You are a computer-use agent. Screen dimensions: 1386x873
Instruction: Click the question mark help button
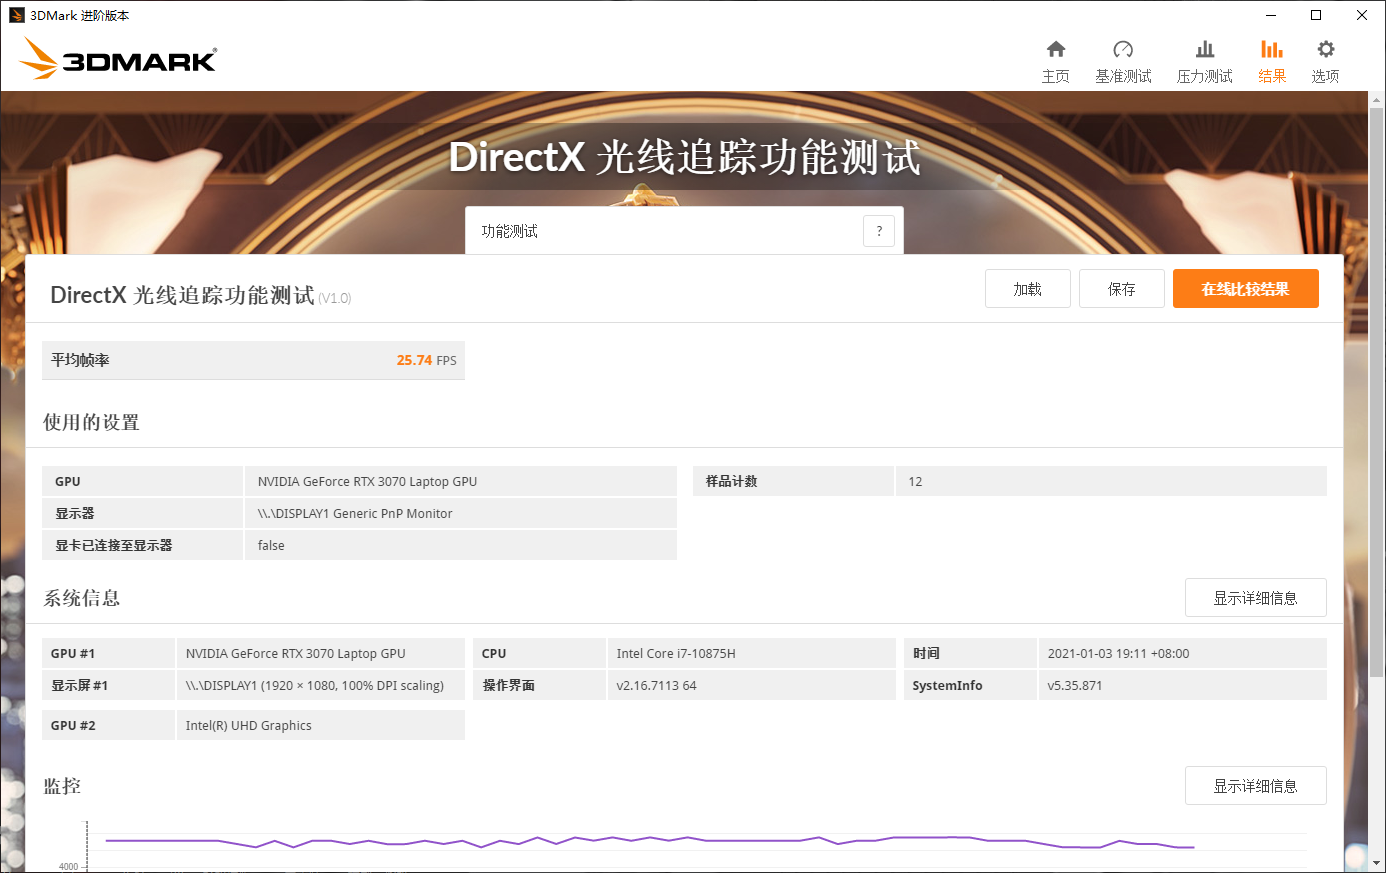[879, 231]
